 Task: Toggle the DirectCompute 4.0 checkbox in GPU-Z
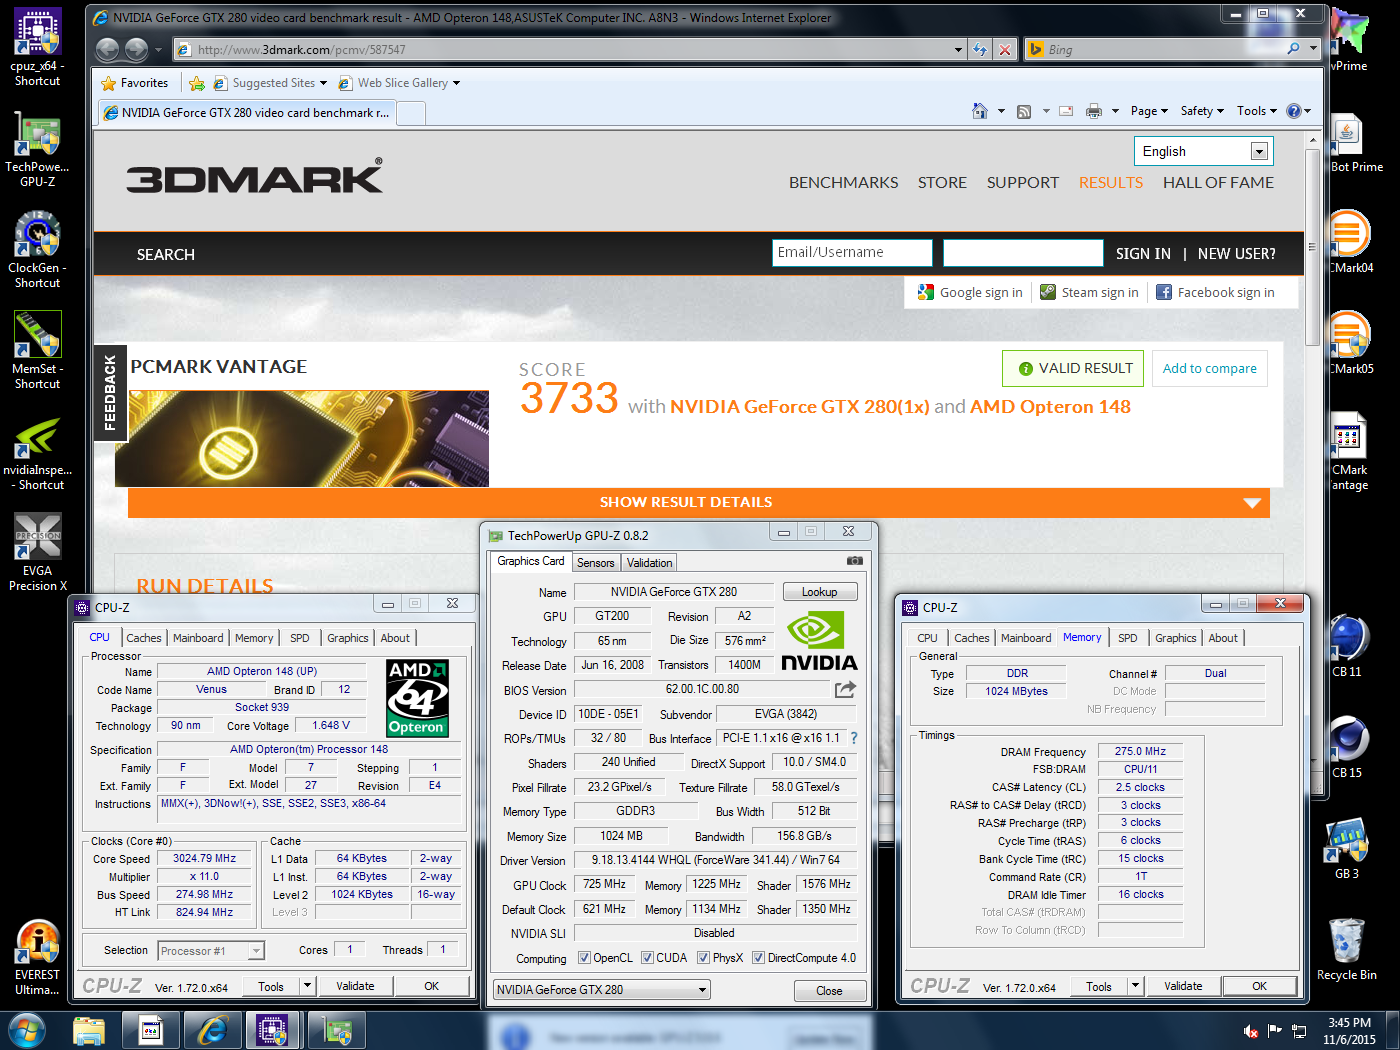click(x=758, y=957)
